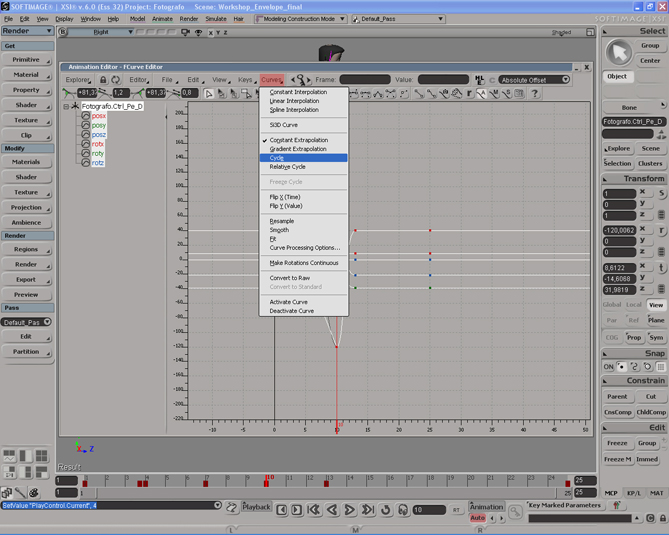Click the lock icon in the Animation Editor
The width and height of the screenshot is (669, 535).
click(102, 80)
